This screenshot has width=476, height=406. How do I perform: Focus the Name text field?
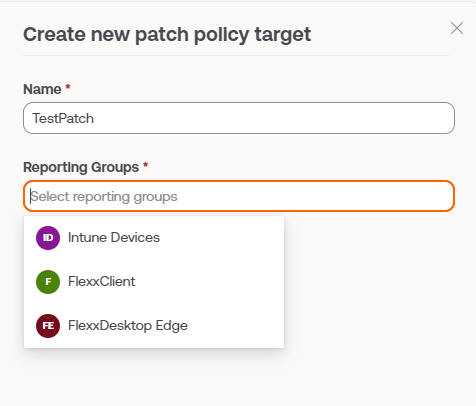point(239,118)
